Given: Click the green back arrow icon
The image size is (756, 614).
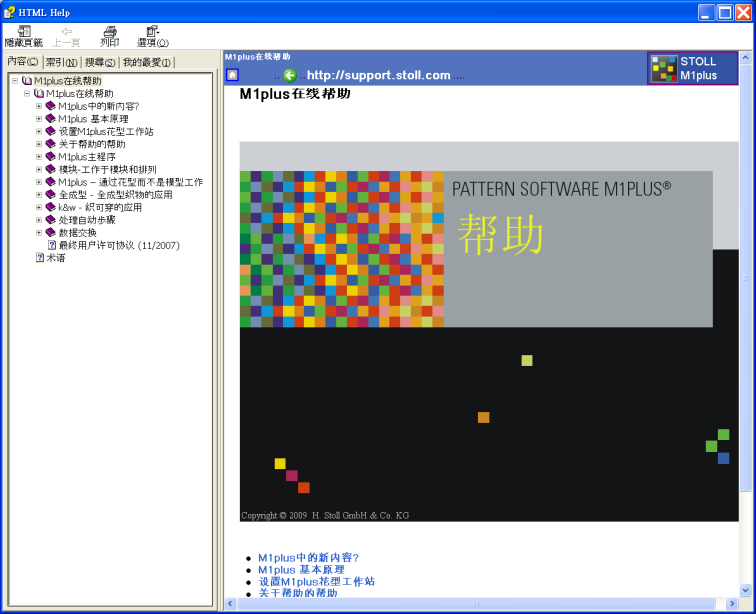Looking at the screenshot, I should (x=289, y=75).
